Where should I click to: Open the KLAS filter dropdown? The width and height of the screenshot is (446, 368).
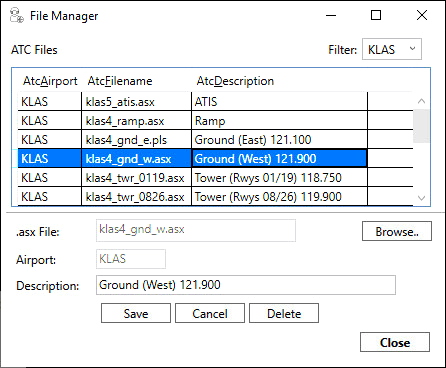pos(392,49)
